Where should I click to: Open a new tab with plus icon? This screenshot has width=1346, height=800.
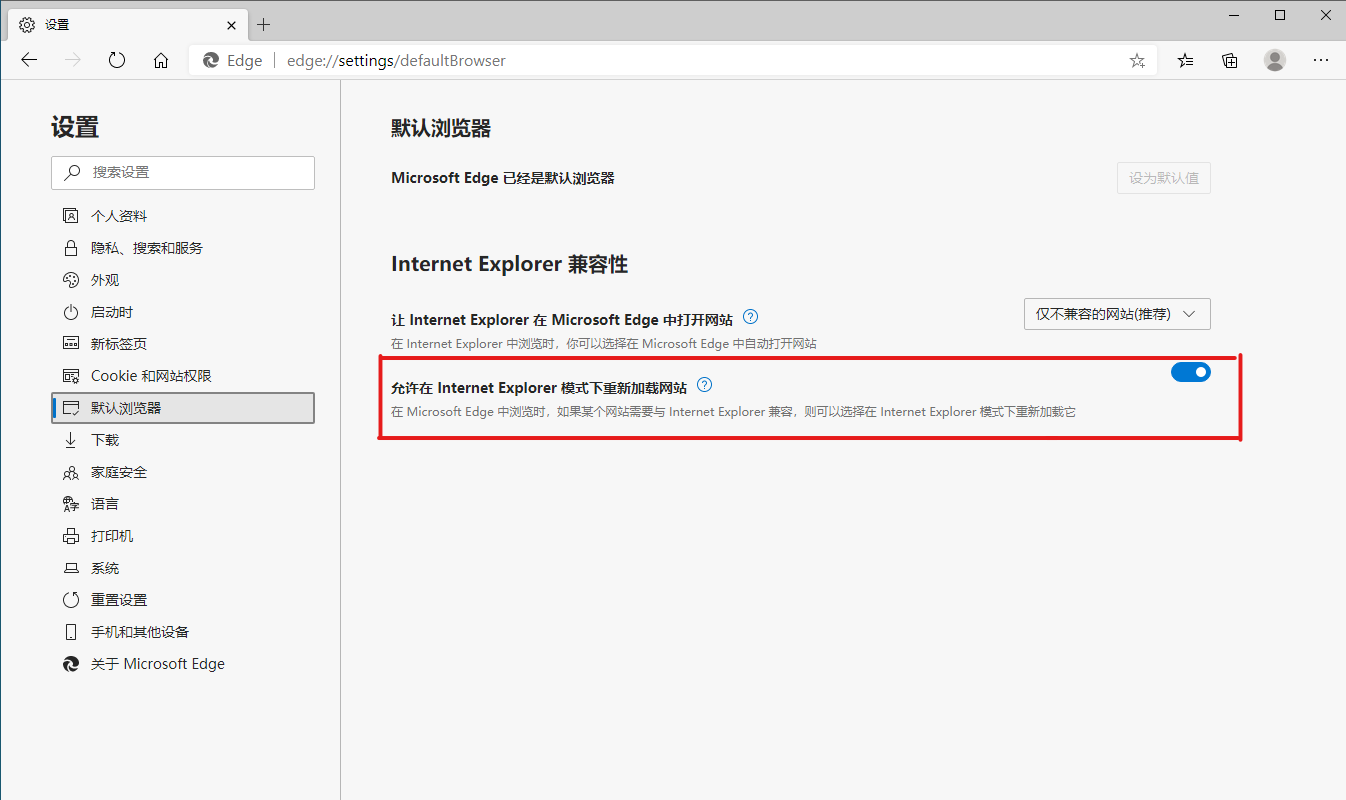[x=264, y=24]
